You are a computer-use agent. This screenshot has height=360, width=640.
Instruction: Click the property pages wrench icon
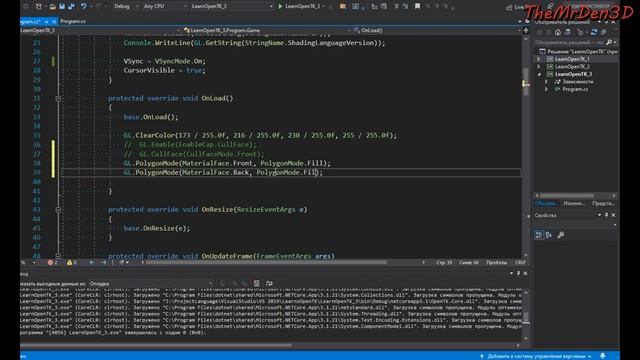561,235
